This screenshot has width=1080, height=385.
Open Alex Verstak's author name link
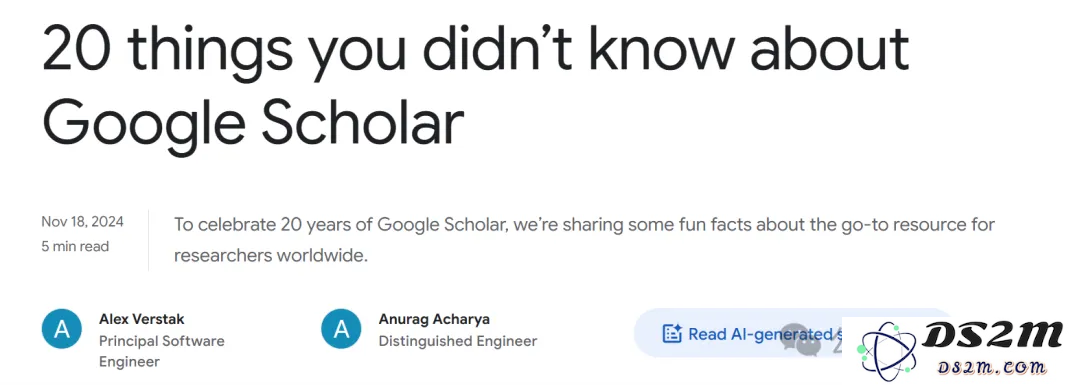(x=142, y=320)
